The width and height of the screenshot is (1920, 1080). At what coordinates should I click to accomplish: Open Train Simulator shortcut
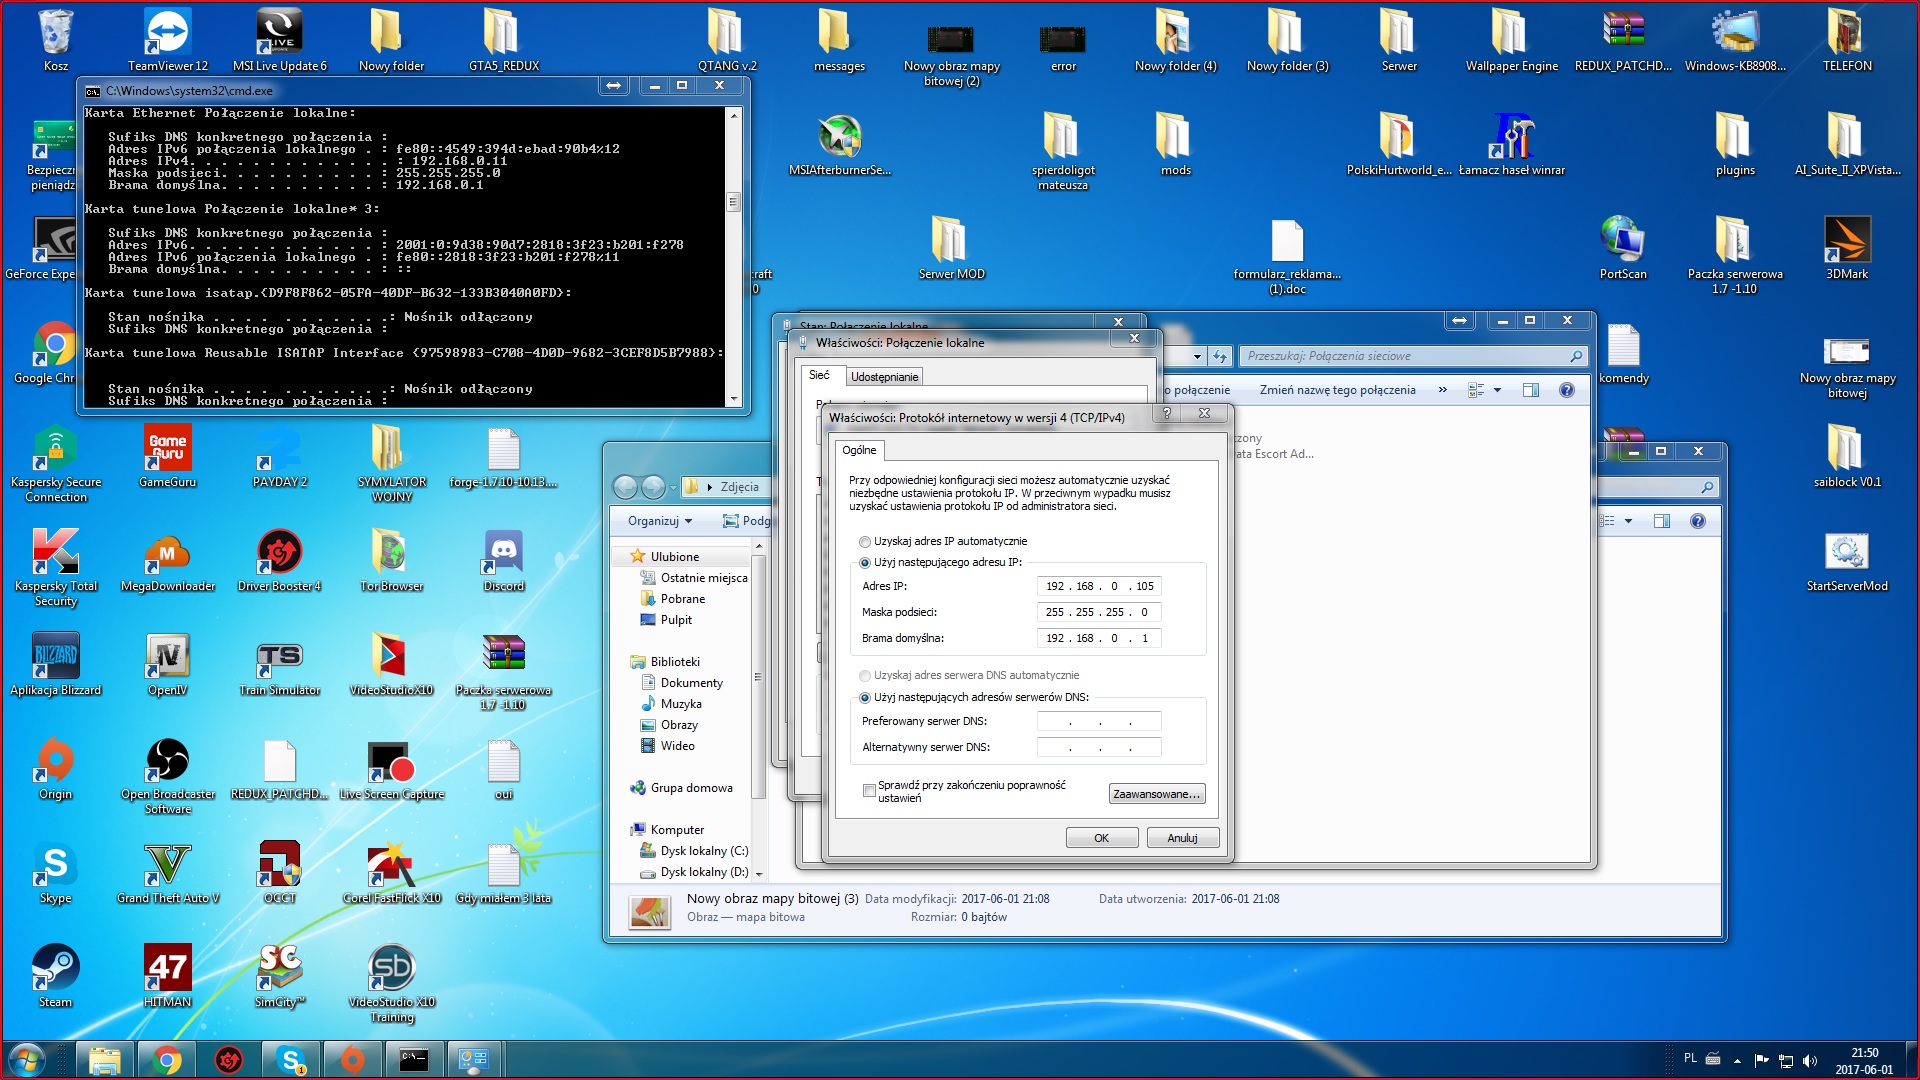coord(280,664)
